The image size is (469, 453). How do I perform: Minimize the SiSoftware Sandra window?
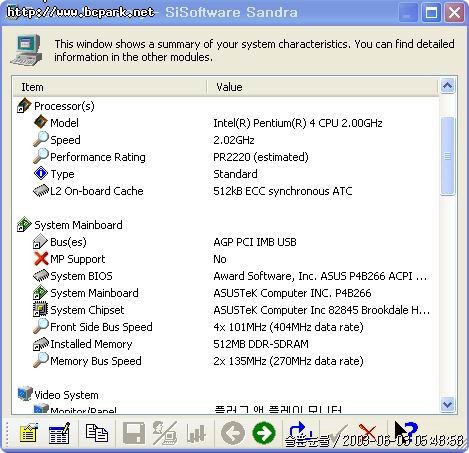click(407, 13)
